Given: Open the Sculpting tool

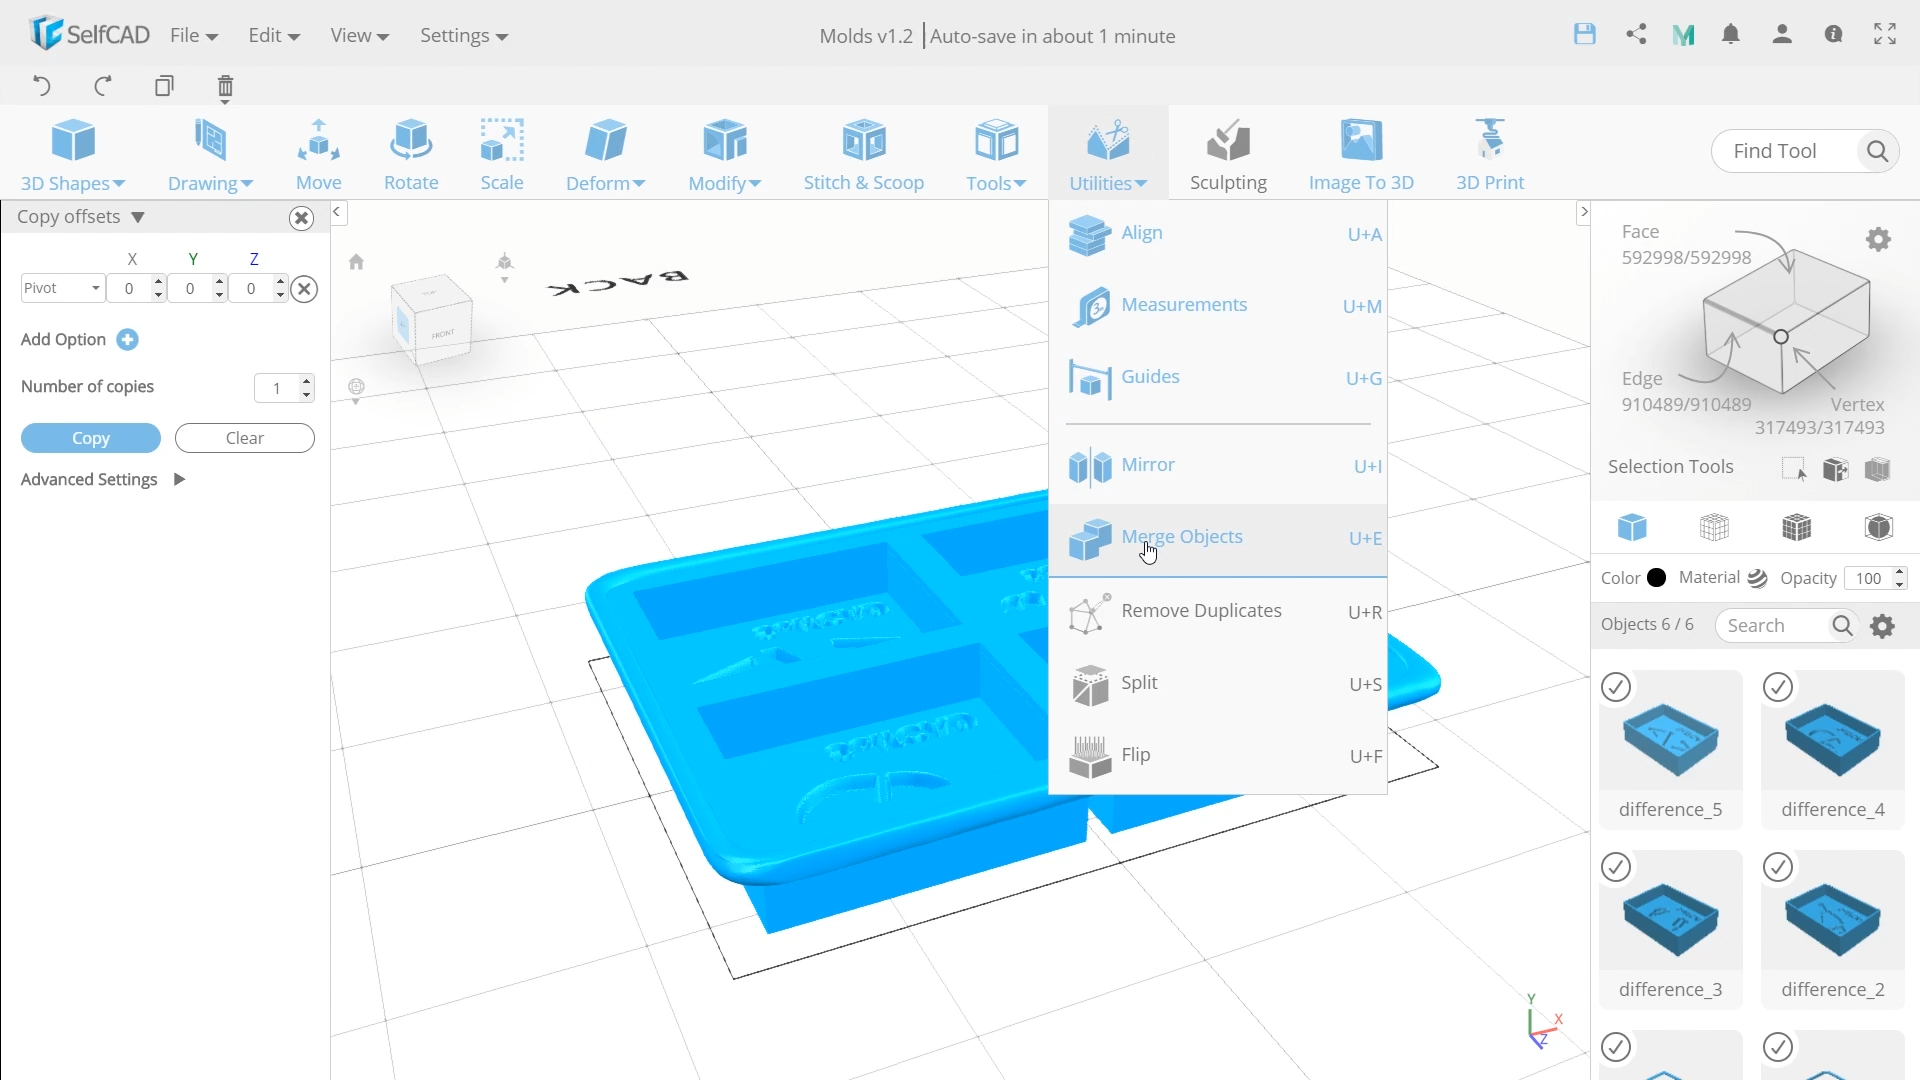Looking at the screenshot, I should click(x=1229, y=155).
